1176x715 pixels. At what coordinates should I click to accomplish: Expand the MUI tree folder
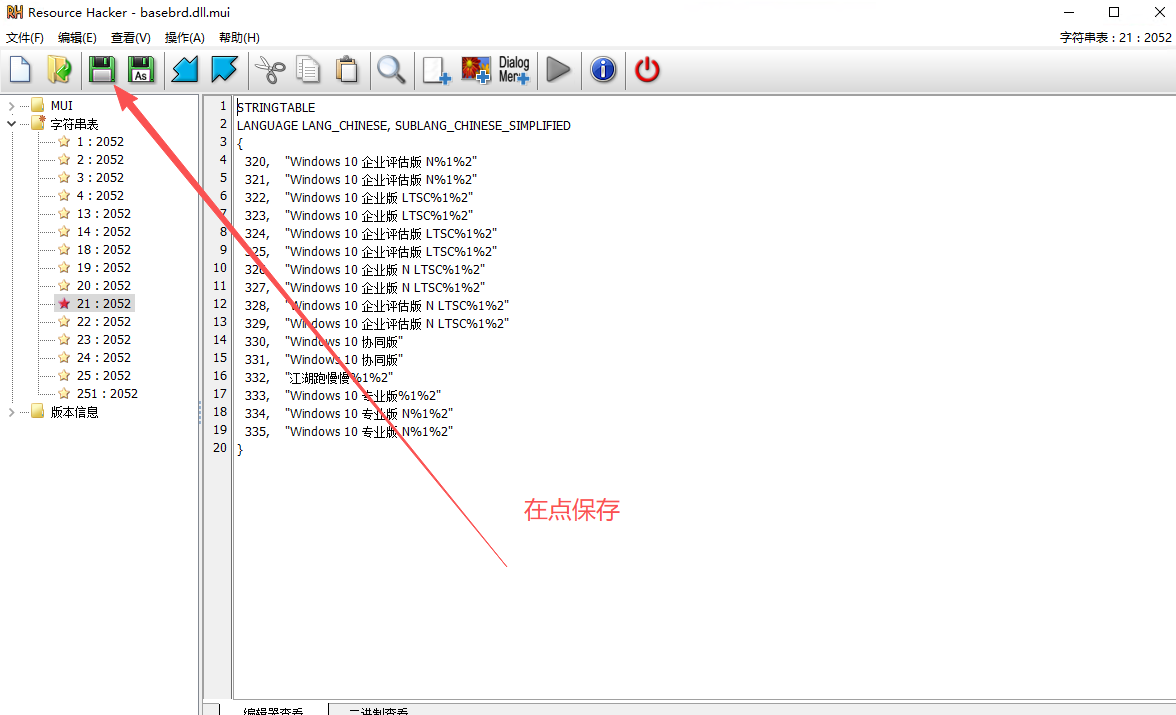coord(11,106)
